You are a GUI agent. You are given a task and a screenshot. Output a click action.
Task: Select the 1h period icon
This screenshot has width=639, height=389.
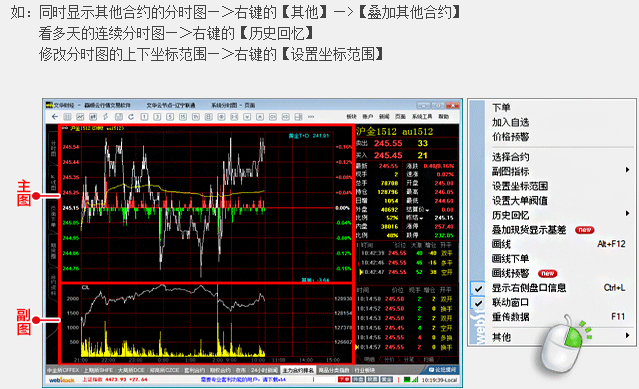pyautogui.click(x=196, y=117)
